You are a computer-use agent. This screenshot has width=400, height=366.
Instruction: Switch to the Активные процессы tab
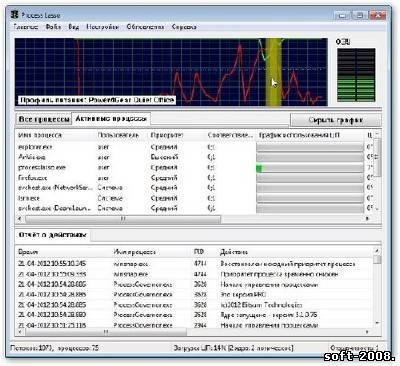click(111, 119)
